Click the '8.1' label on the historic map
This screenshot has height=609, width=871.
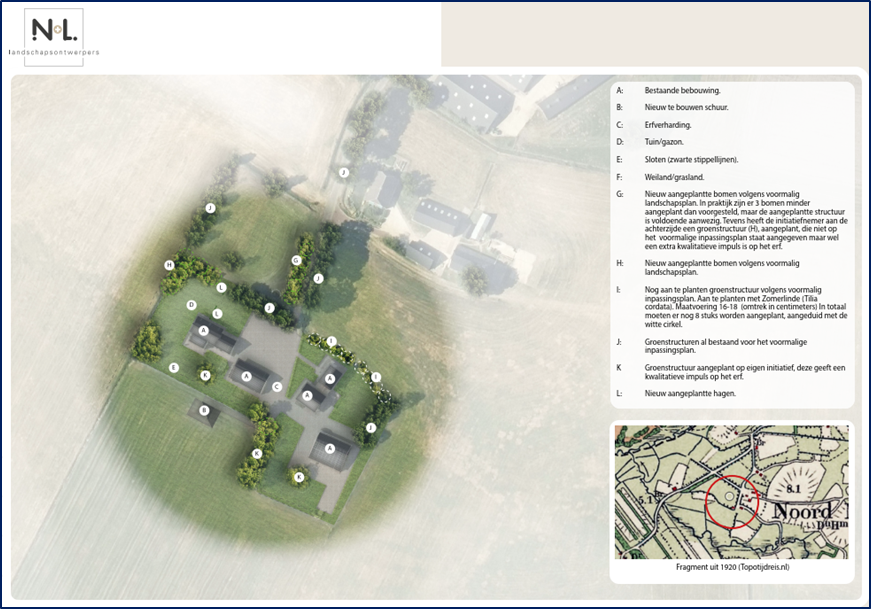[x=794, y=488]
